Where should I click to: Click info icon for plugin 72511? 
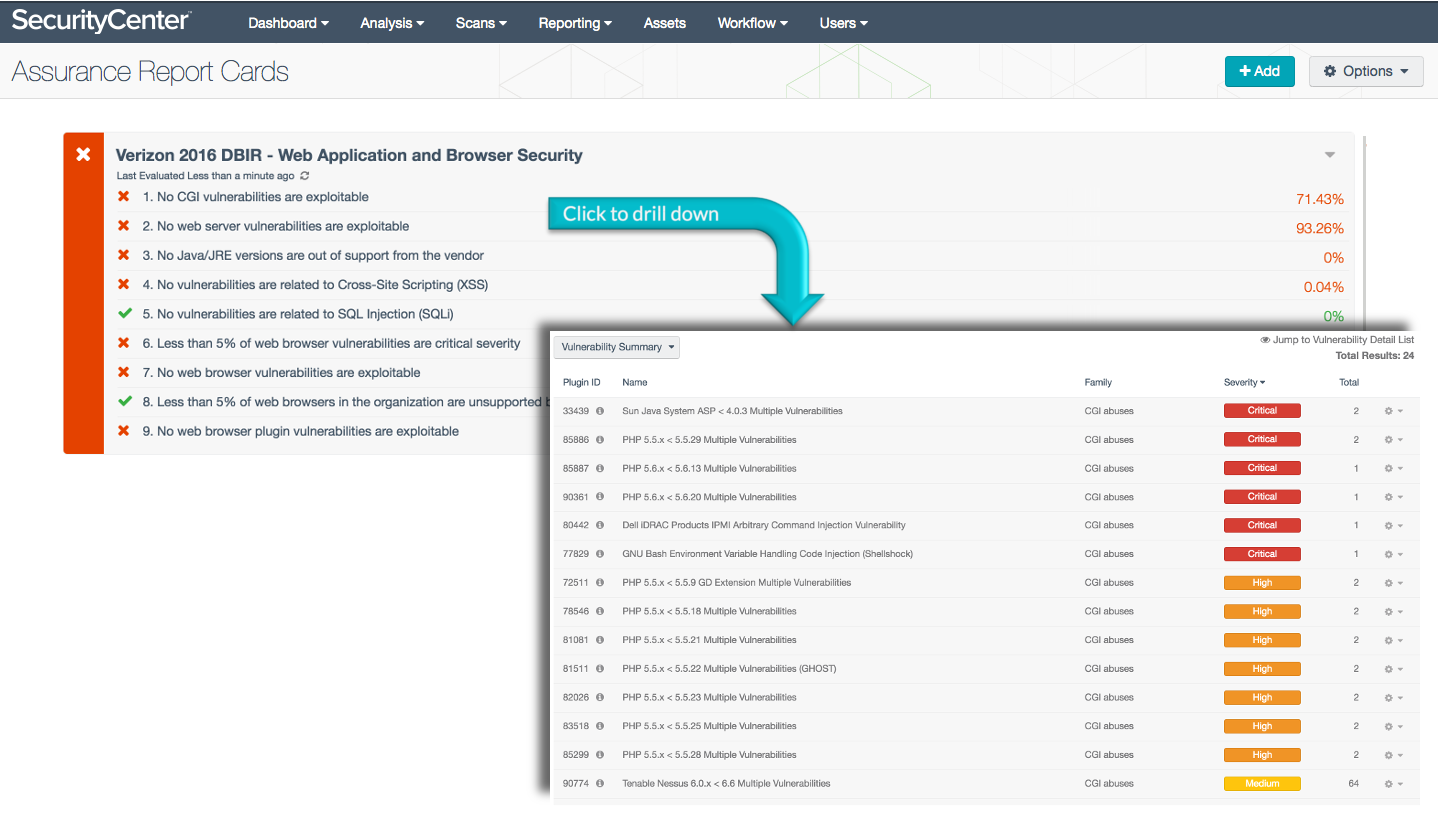(600, 583)
